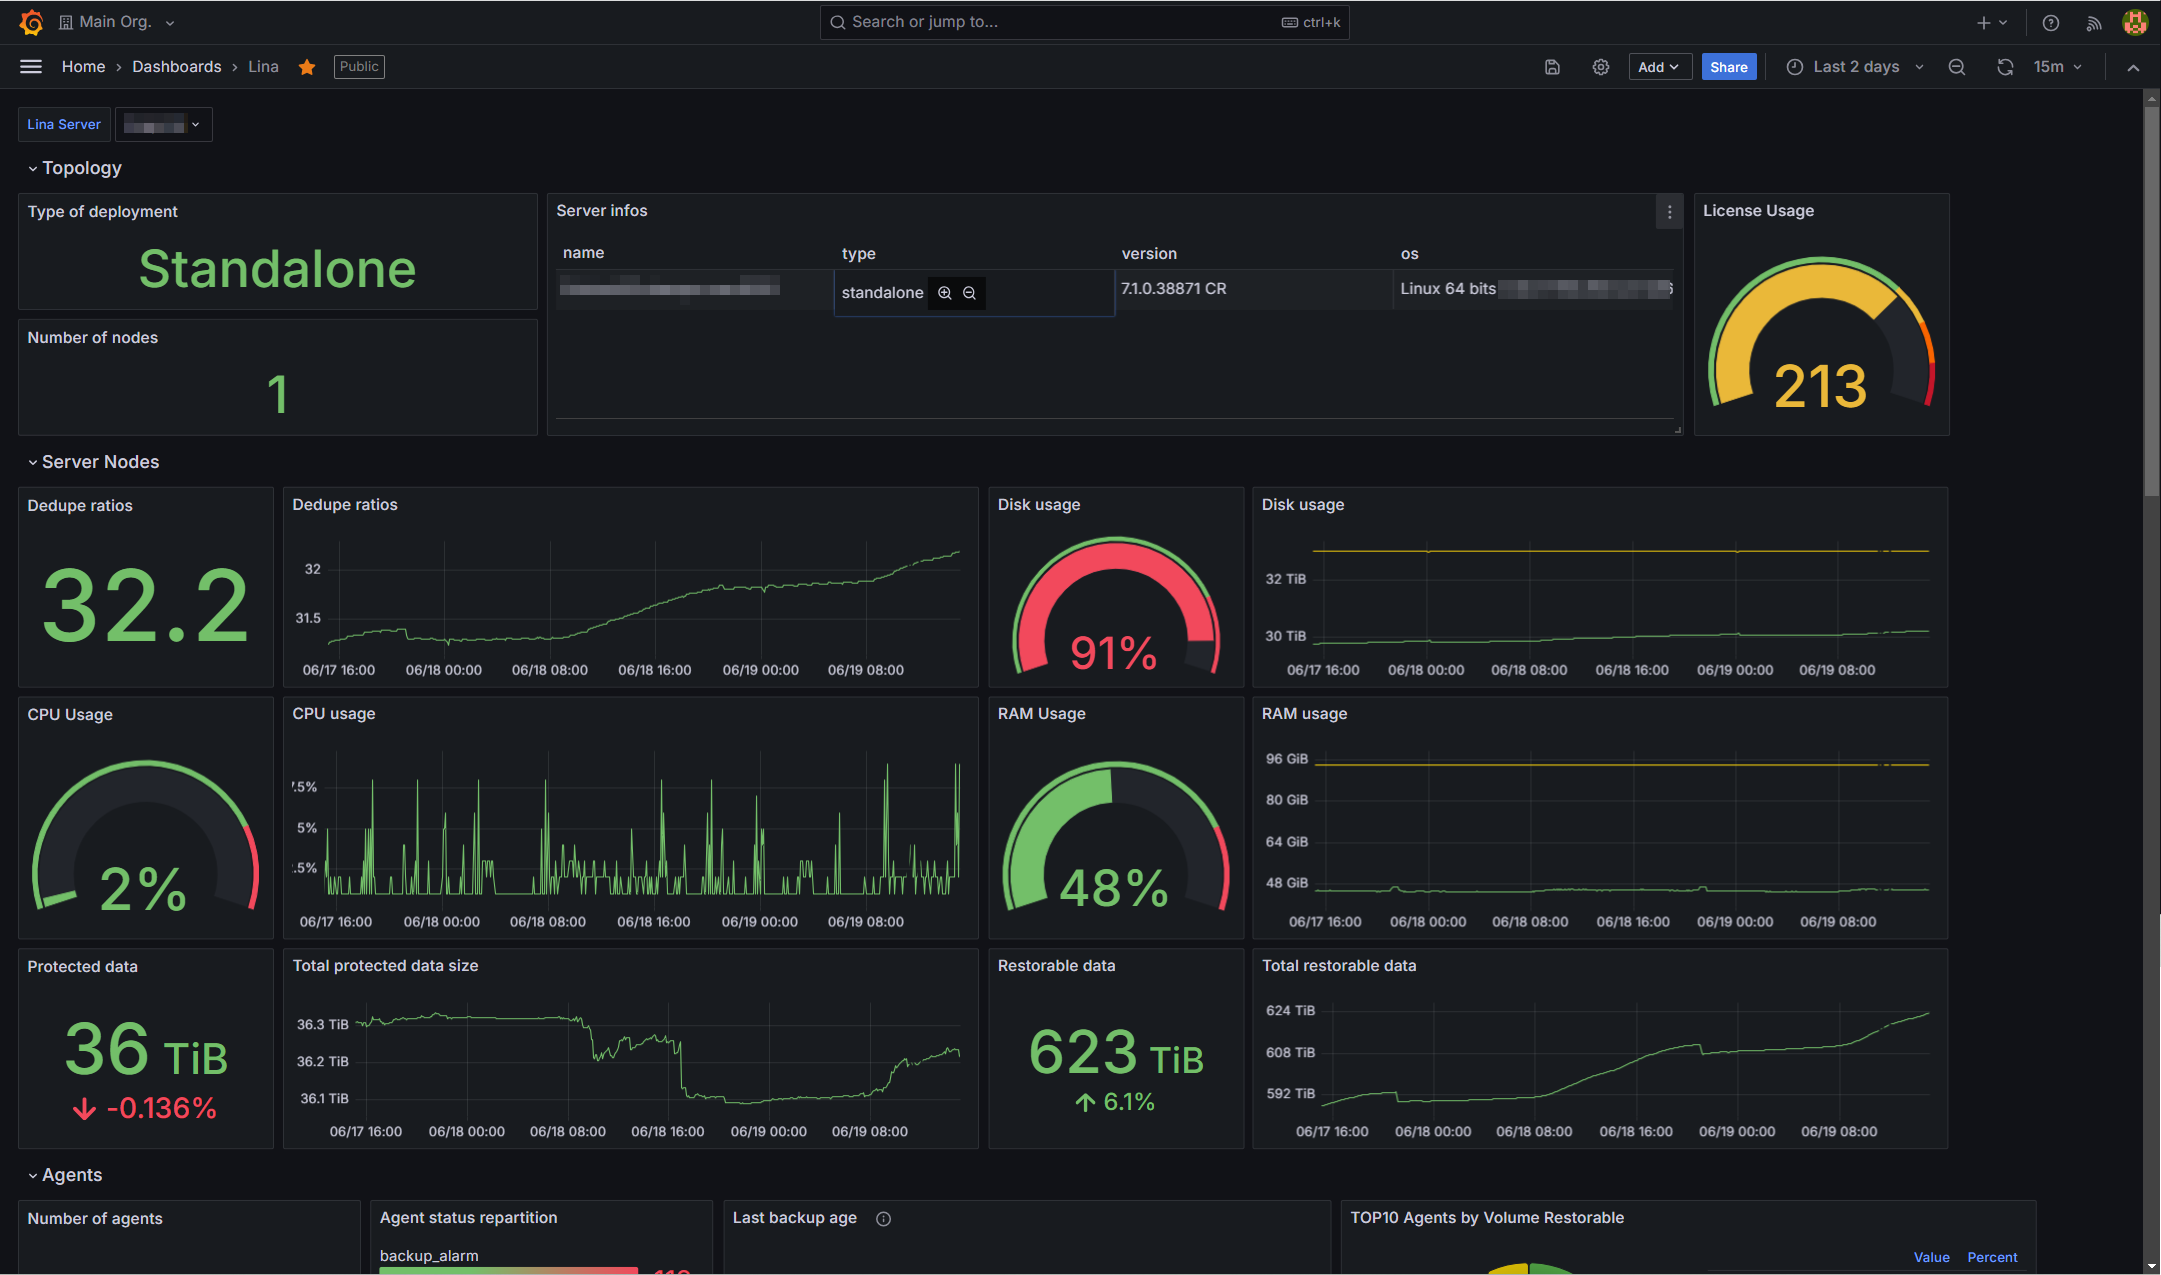Click the zoom out time range icon

tap(1957, 67)
